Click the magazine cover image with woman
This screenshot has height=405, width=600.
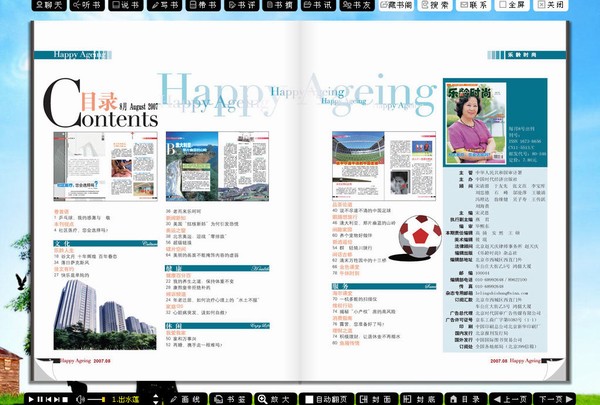point(476,123)
